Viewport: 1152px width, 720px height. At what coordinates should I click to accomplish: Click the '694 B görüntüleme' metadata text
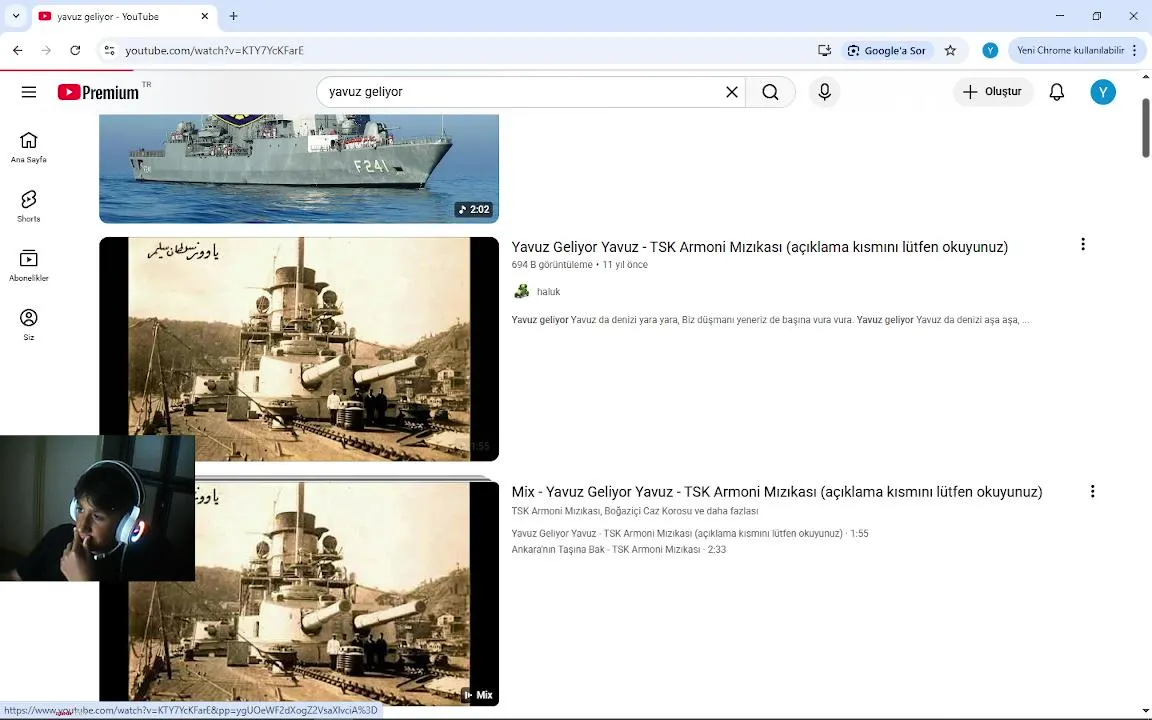click(x=552, y=264)
